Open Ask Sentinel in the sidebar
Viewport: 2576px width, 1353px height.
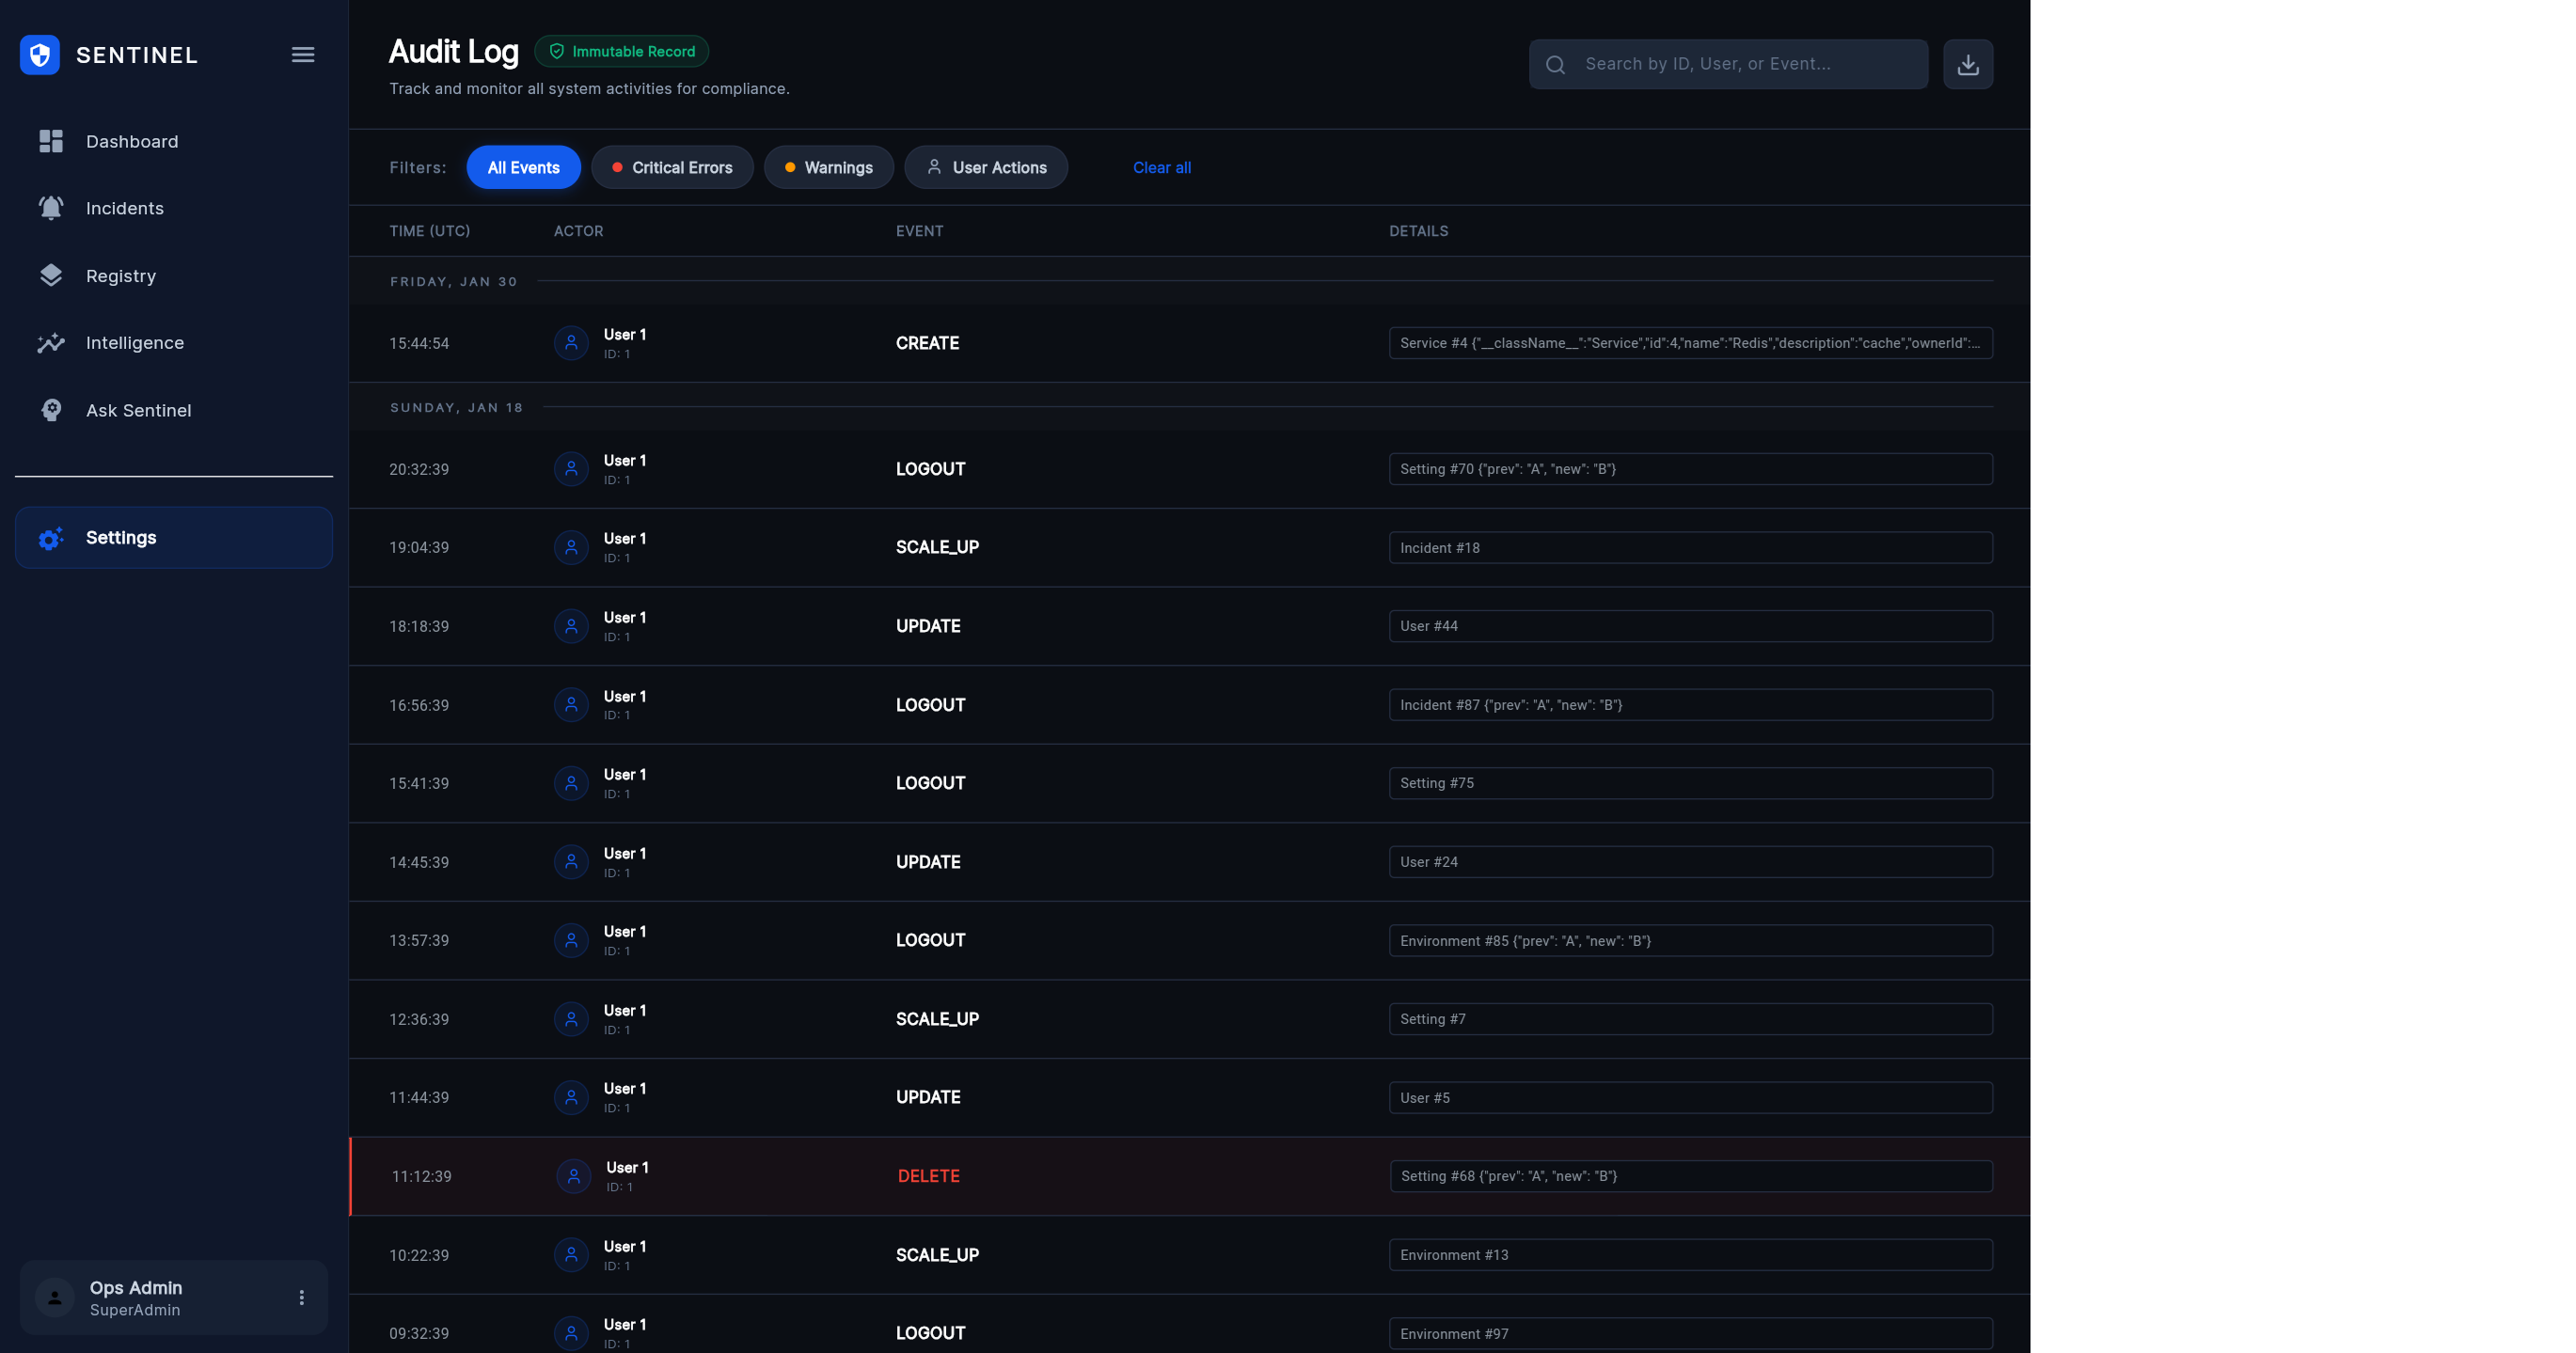[138, 410]
